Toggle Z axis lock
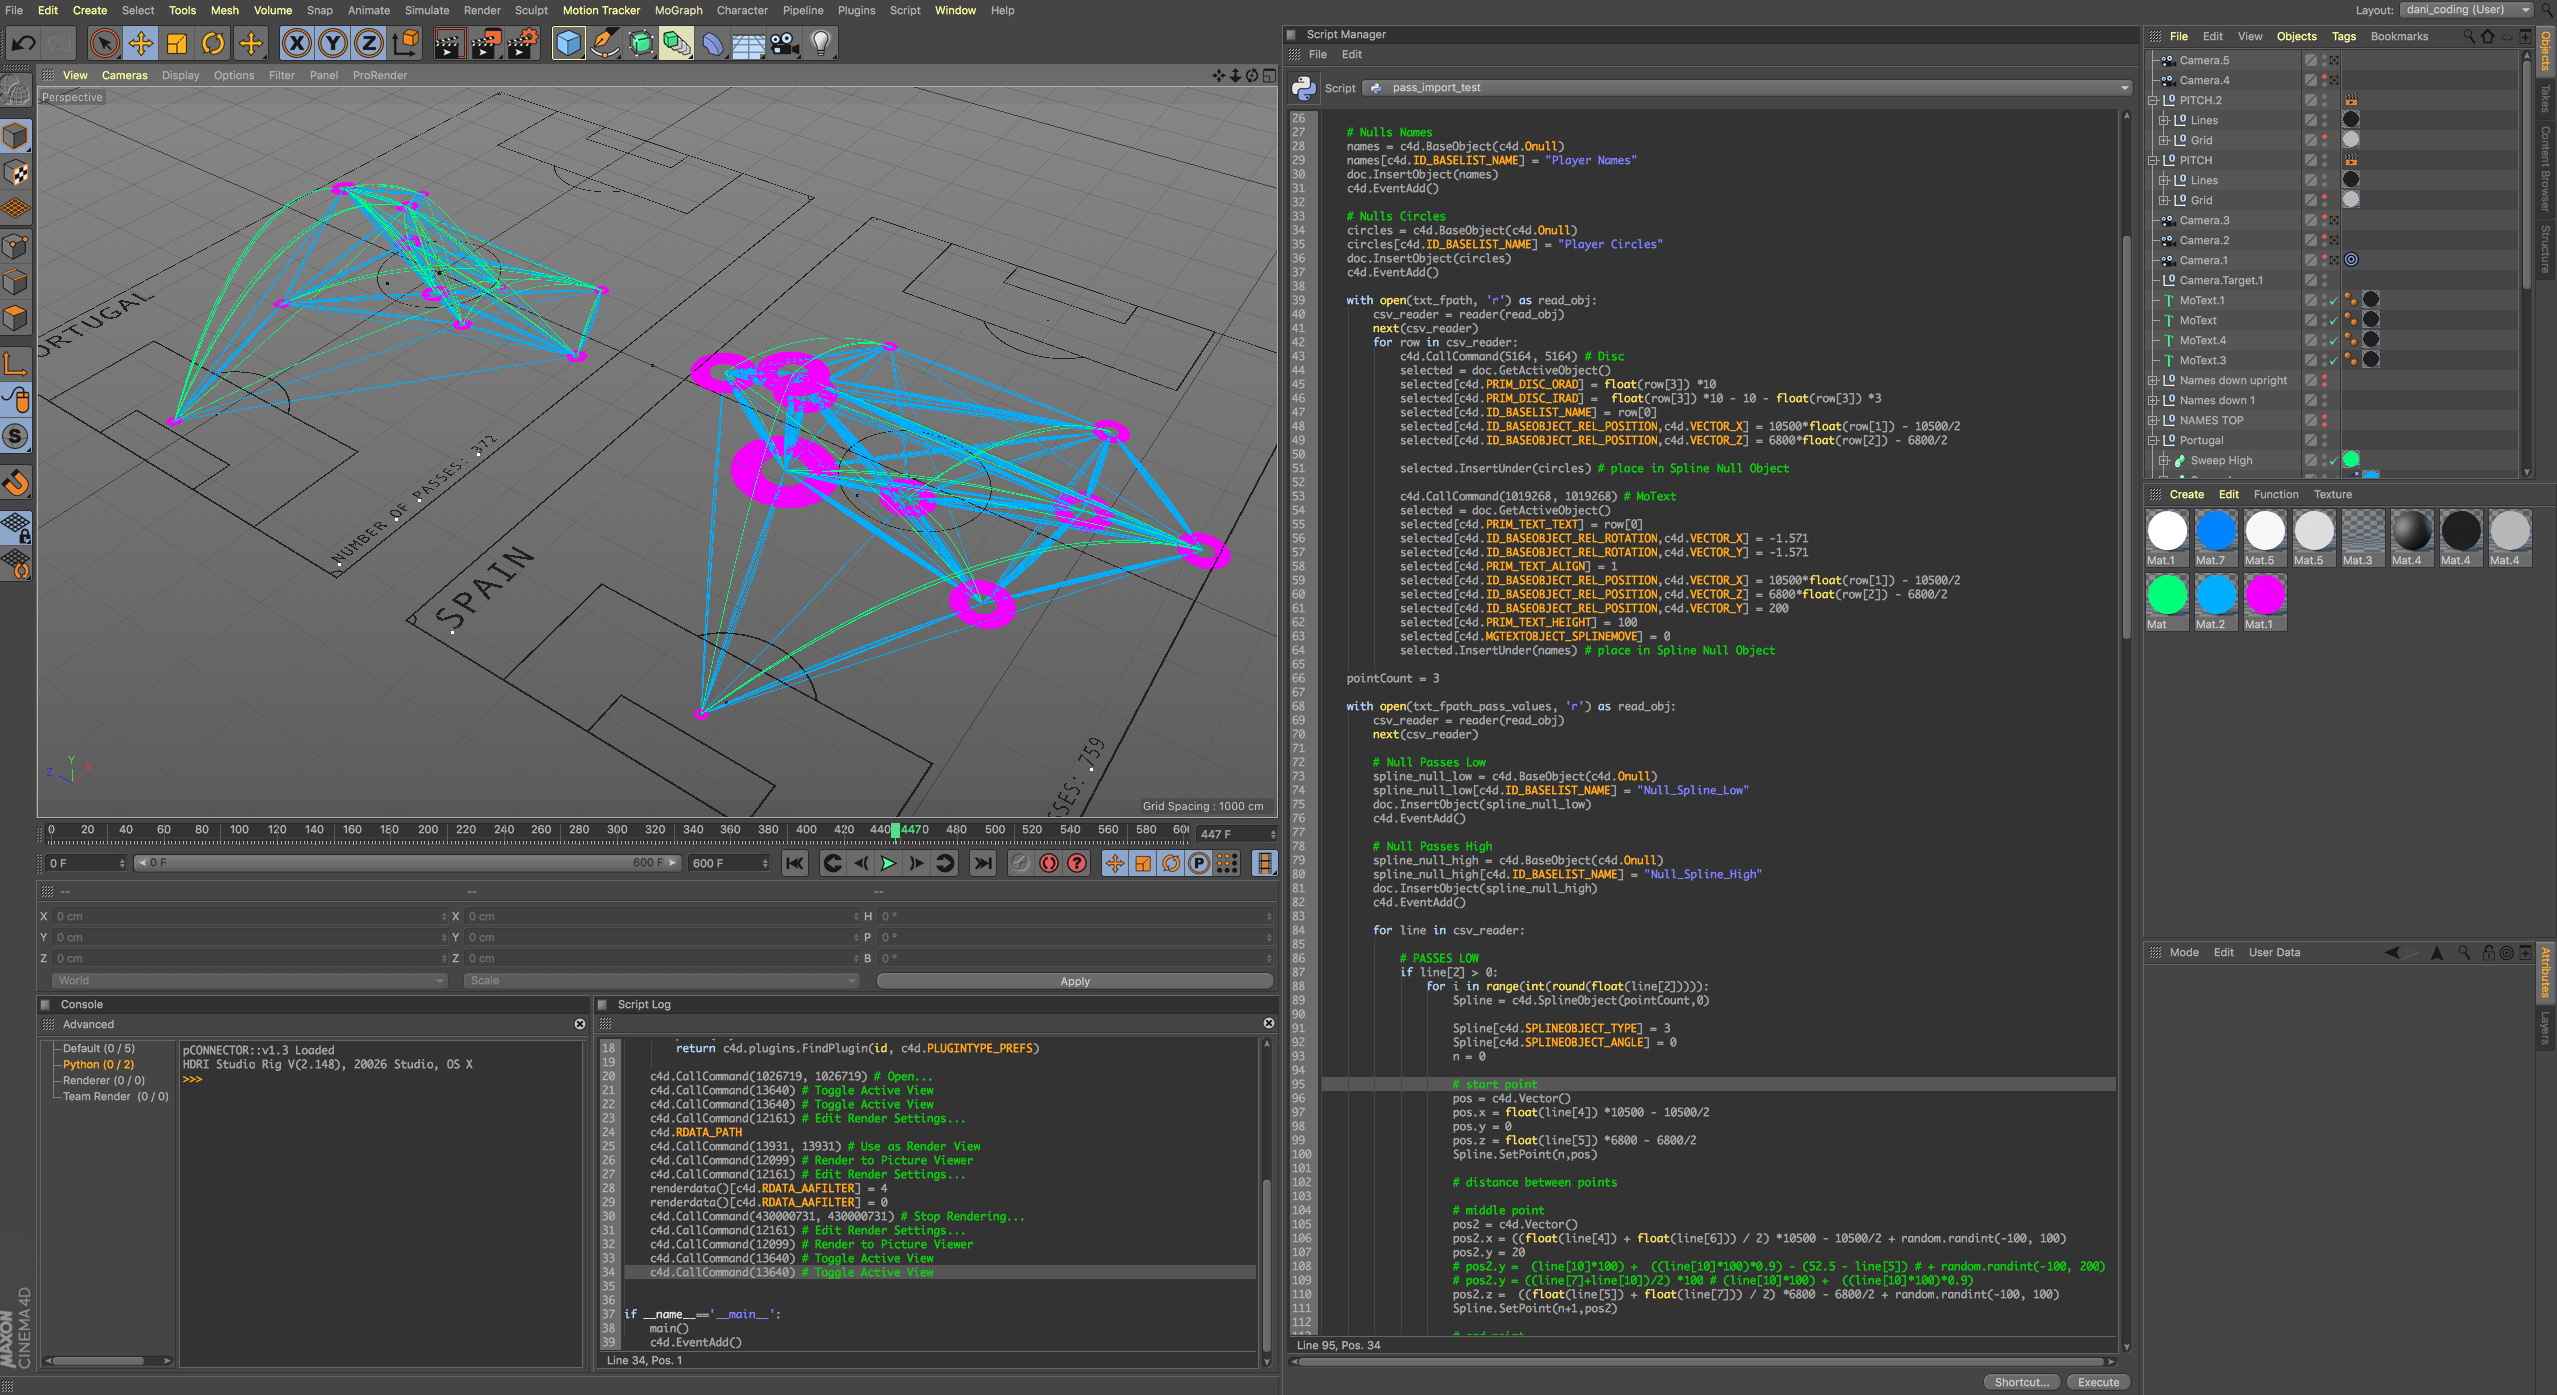This screenshot has width=2557, height=1395. click(x=369, y=43)
